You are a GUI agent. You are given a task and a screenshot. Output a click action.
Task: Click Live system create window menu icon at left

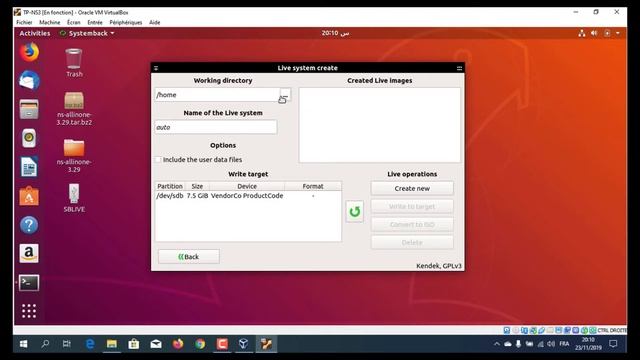[x=156, y=68]
